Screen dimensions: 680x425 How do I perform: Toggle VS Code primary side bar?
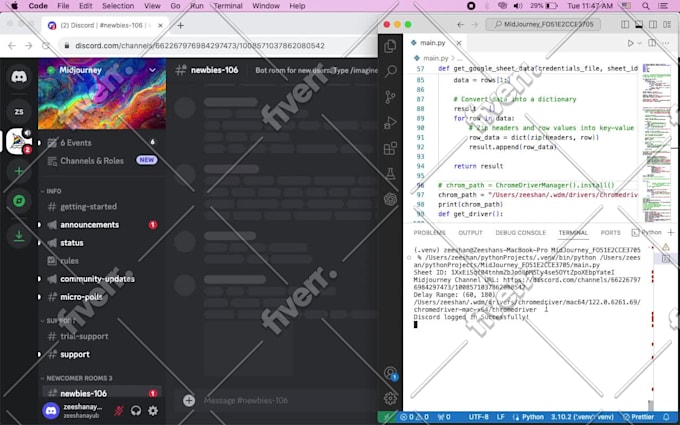(625, 25)
